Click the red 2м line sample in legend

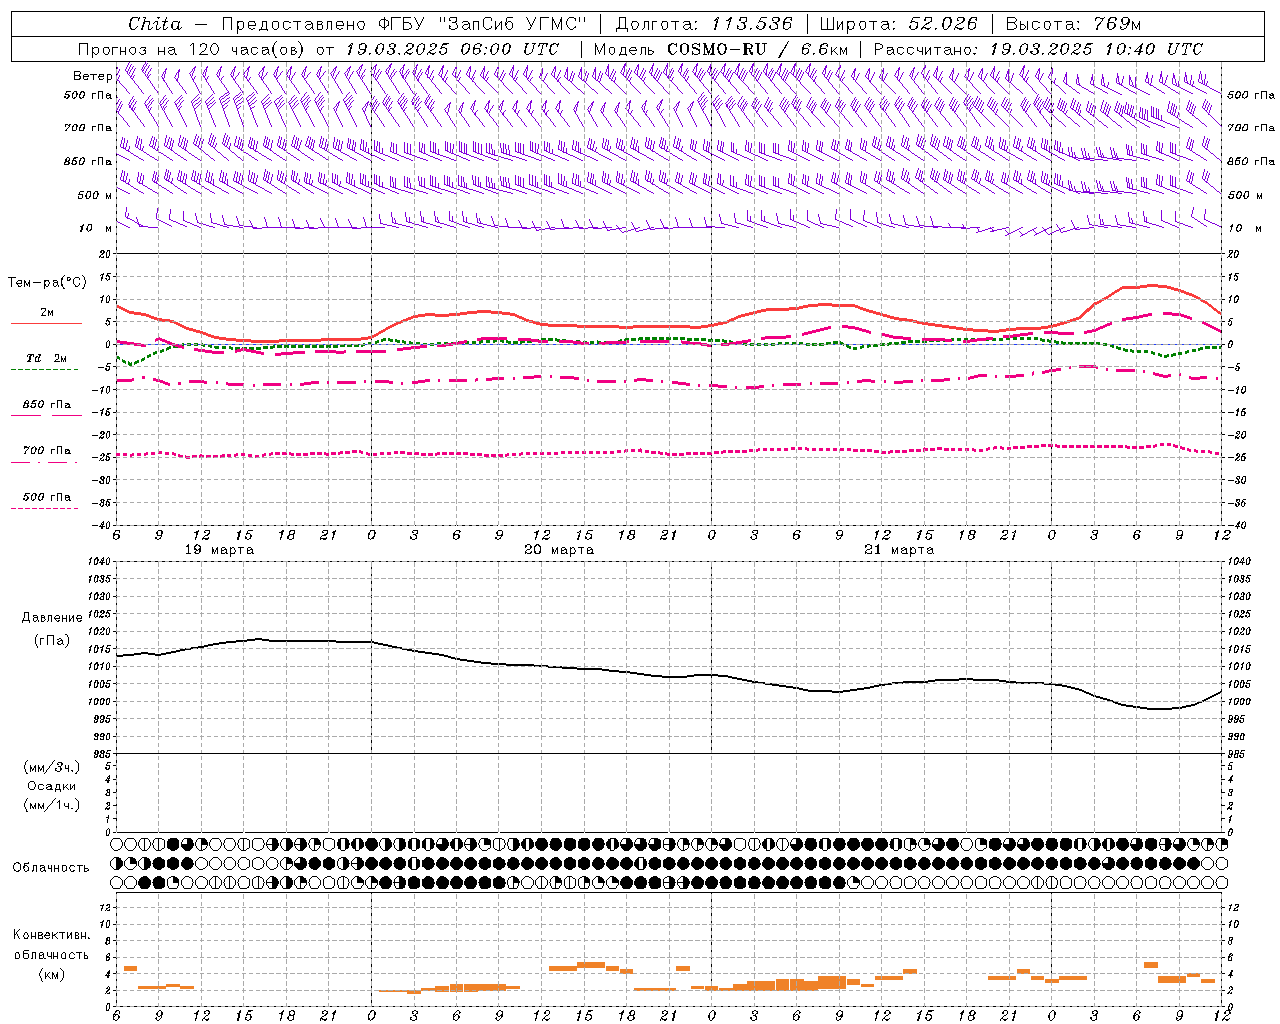click(46, 323)
